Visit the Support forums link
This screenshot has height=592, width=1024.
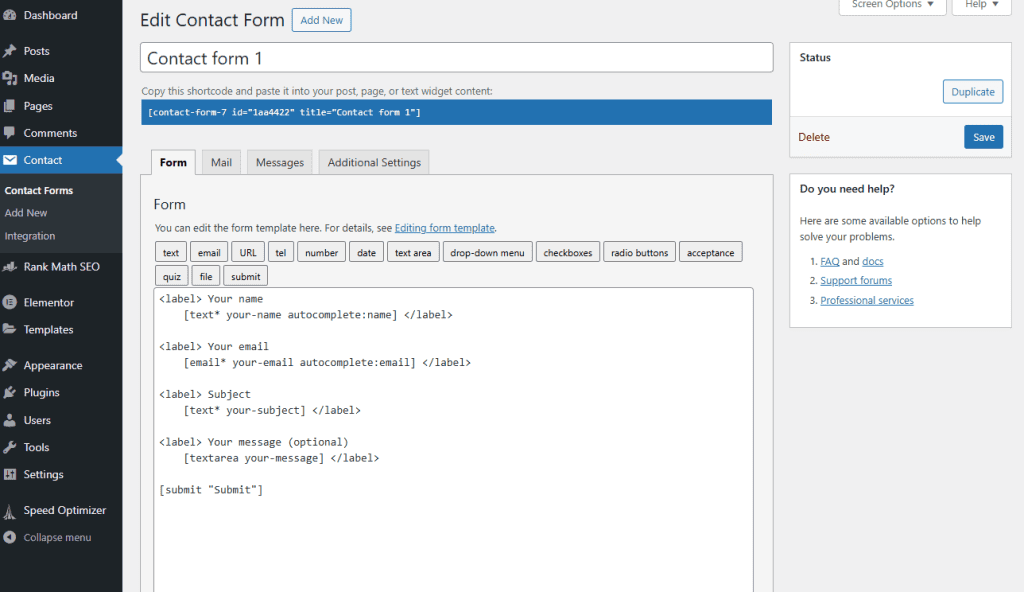pyautogui.click(x=856, y=280)
